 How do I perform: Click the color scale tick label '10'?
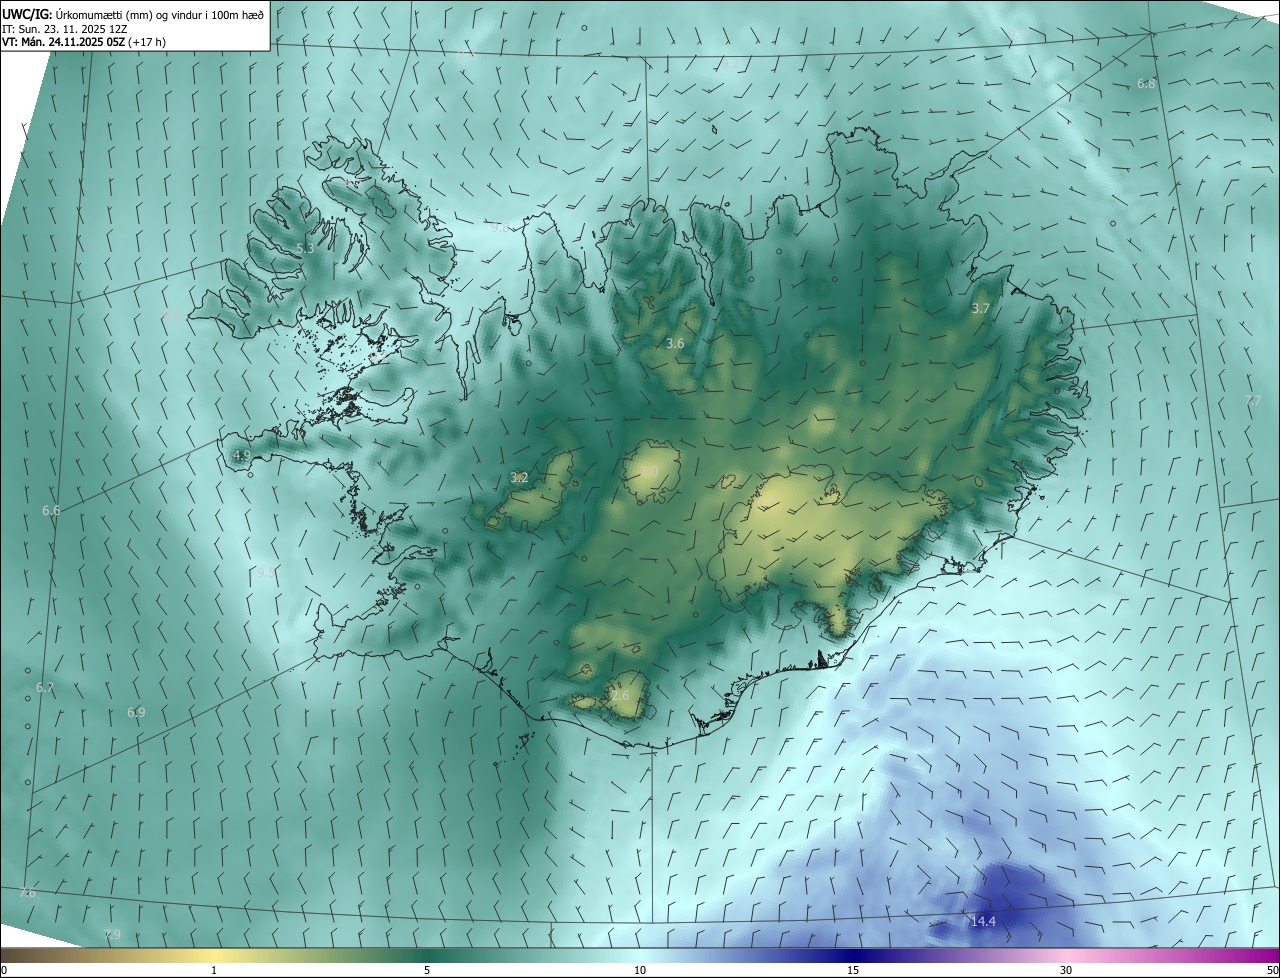coord(640,971)
